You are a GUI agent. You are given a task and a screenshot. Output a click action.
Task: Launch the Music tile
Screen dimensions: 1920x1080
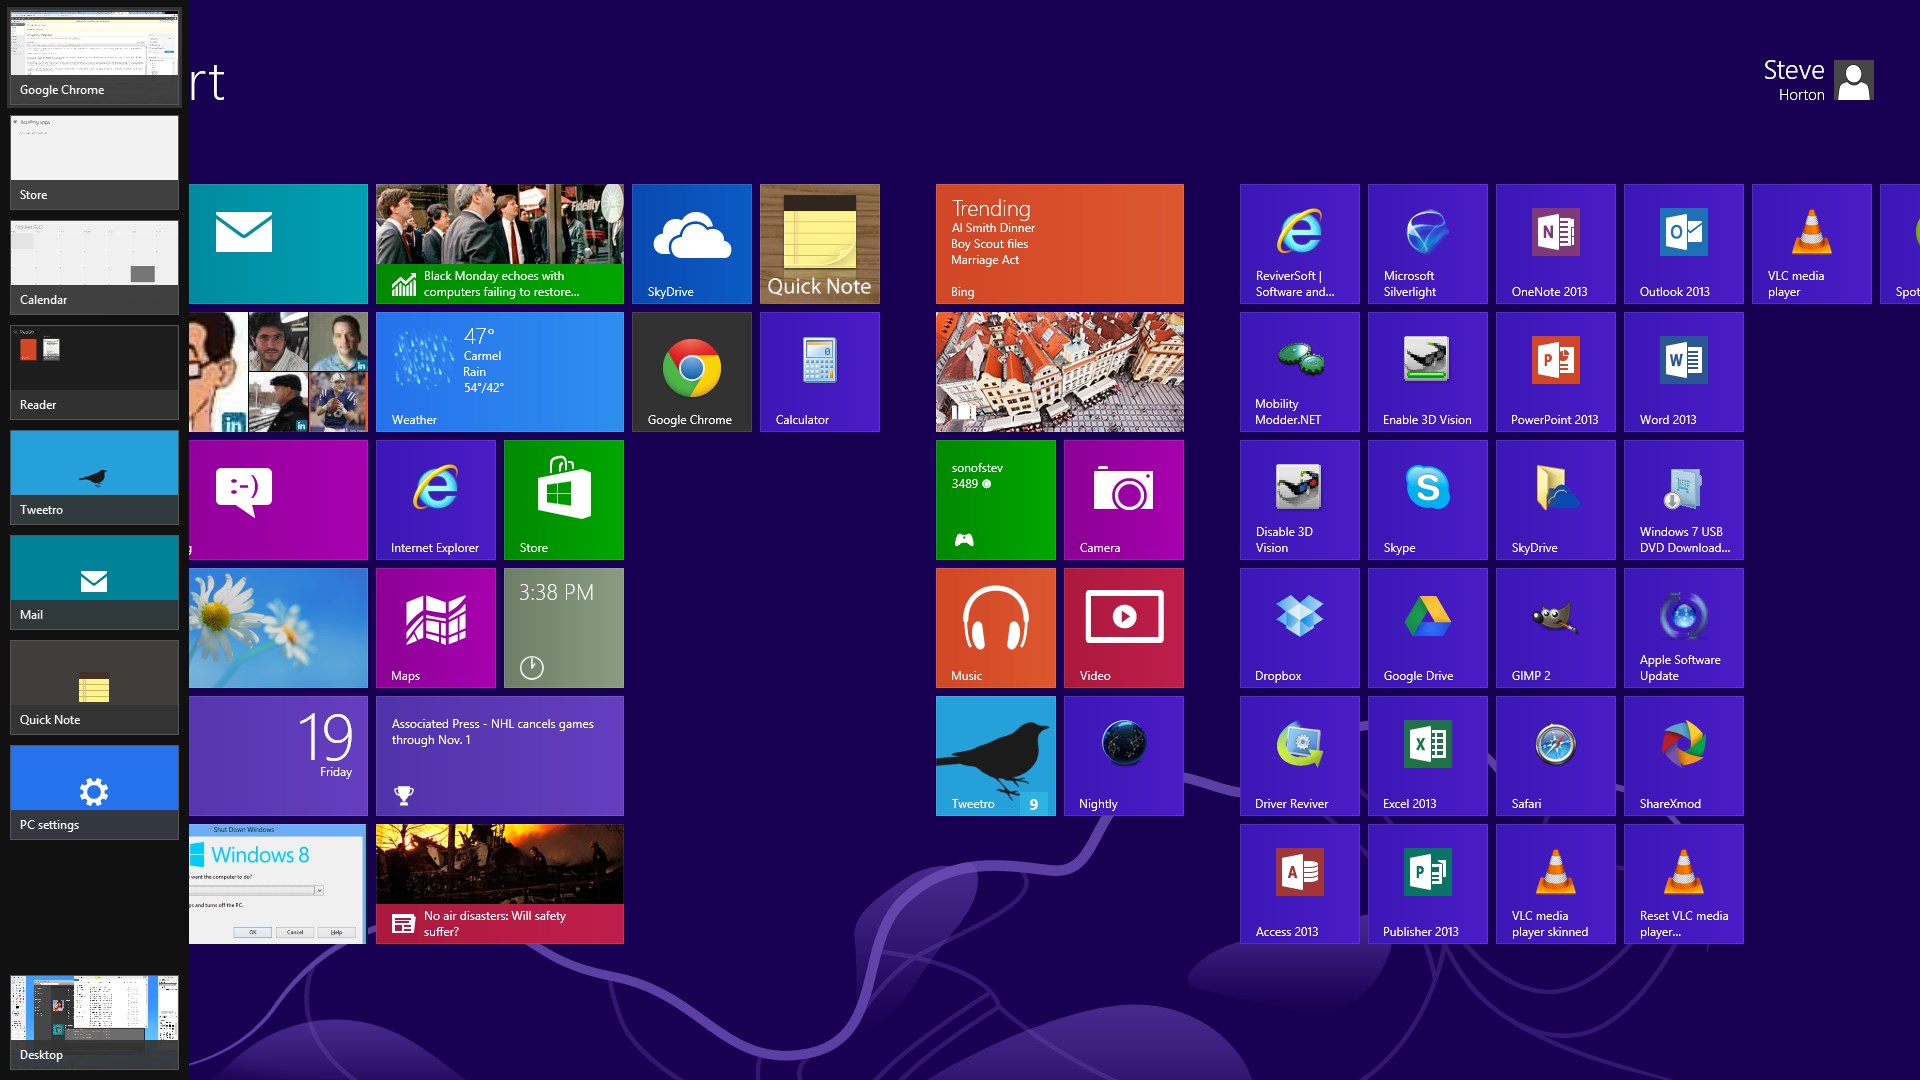tap(996, 628)
